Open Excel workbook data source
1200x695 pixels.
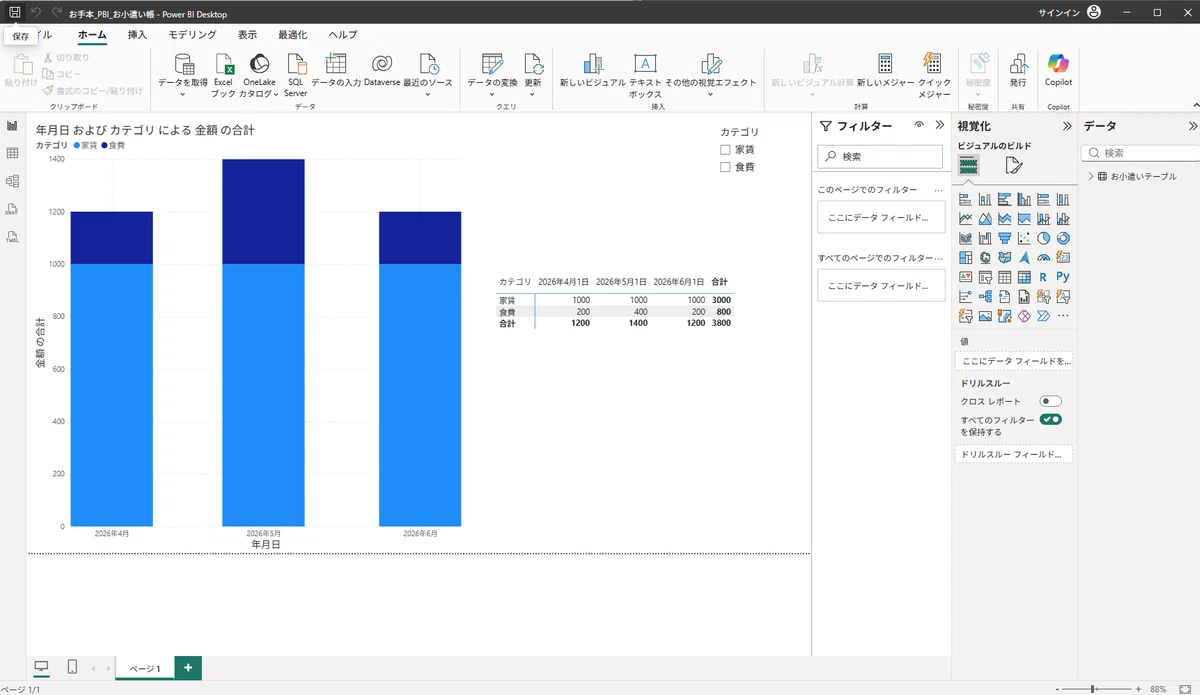coord(223,75)
